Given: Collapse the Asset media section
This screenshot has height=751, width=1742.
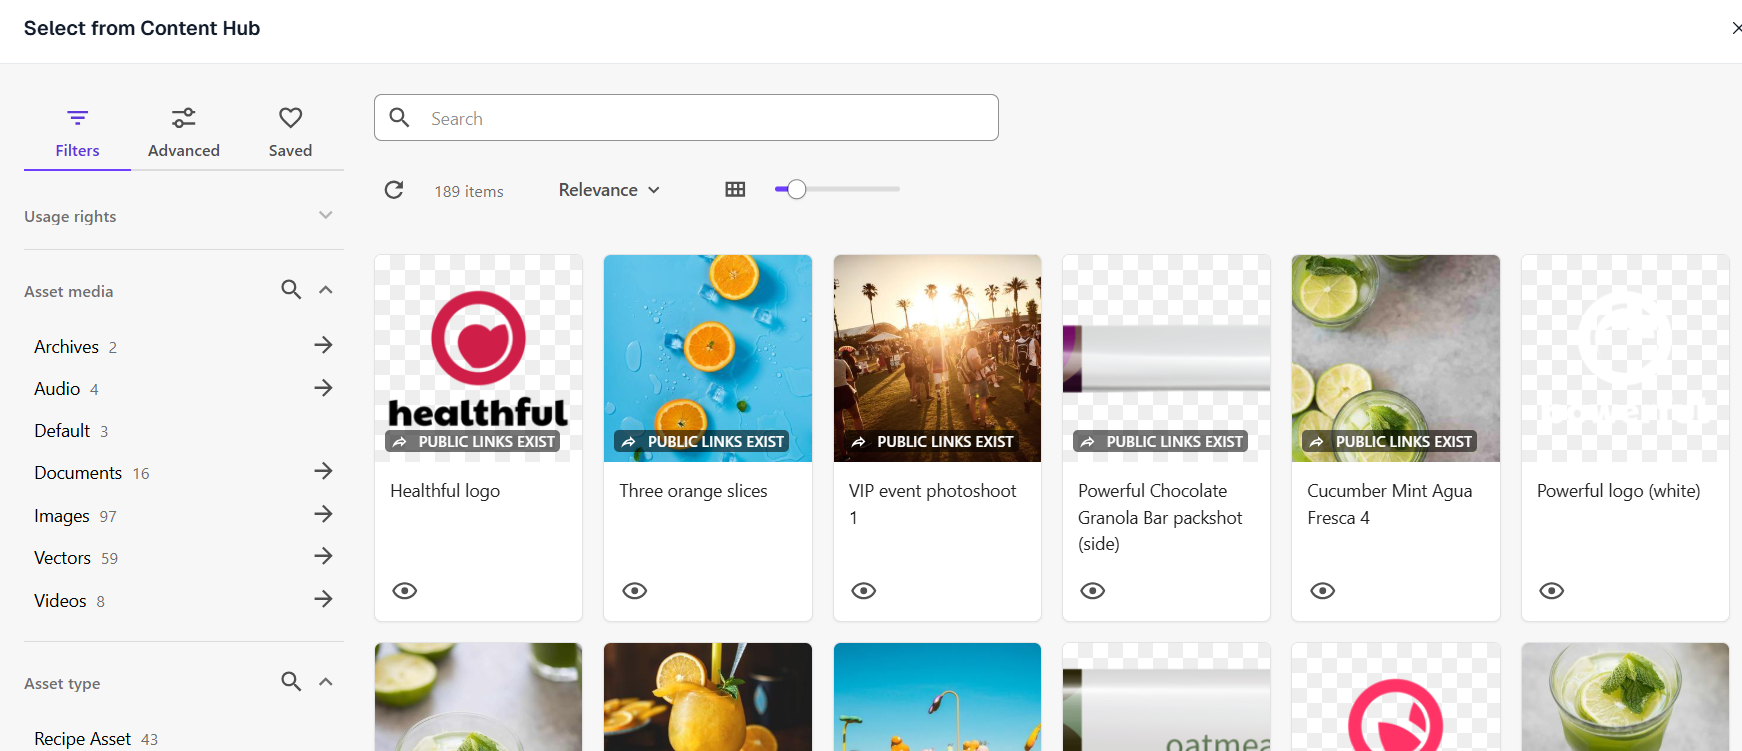Looking at the screenshot, I should [325, 290].
